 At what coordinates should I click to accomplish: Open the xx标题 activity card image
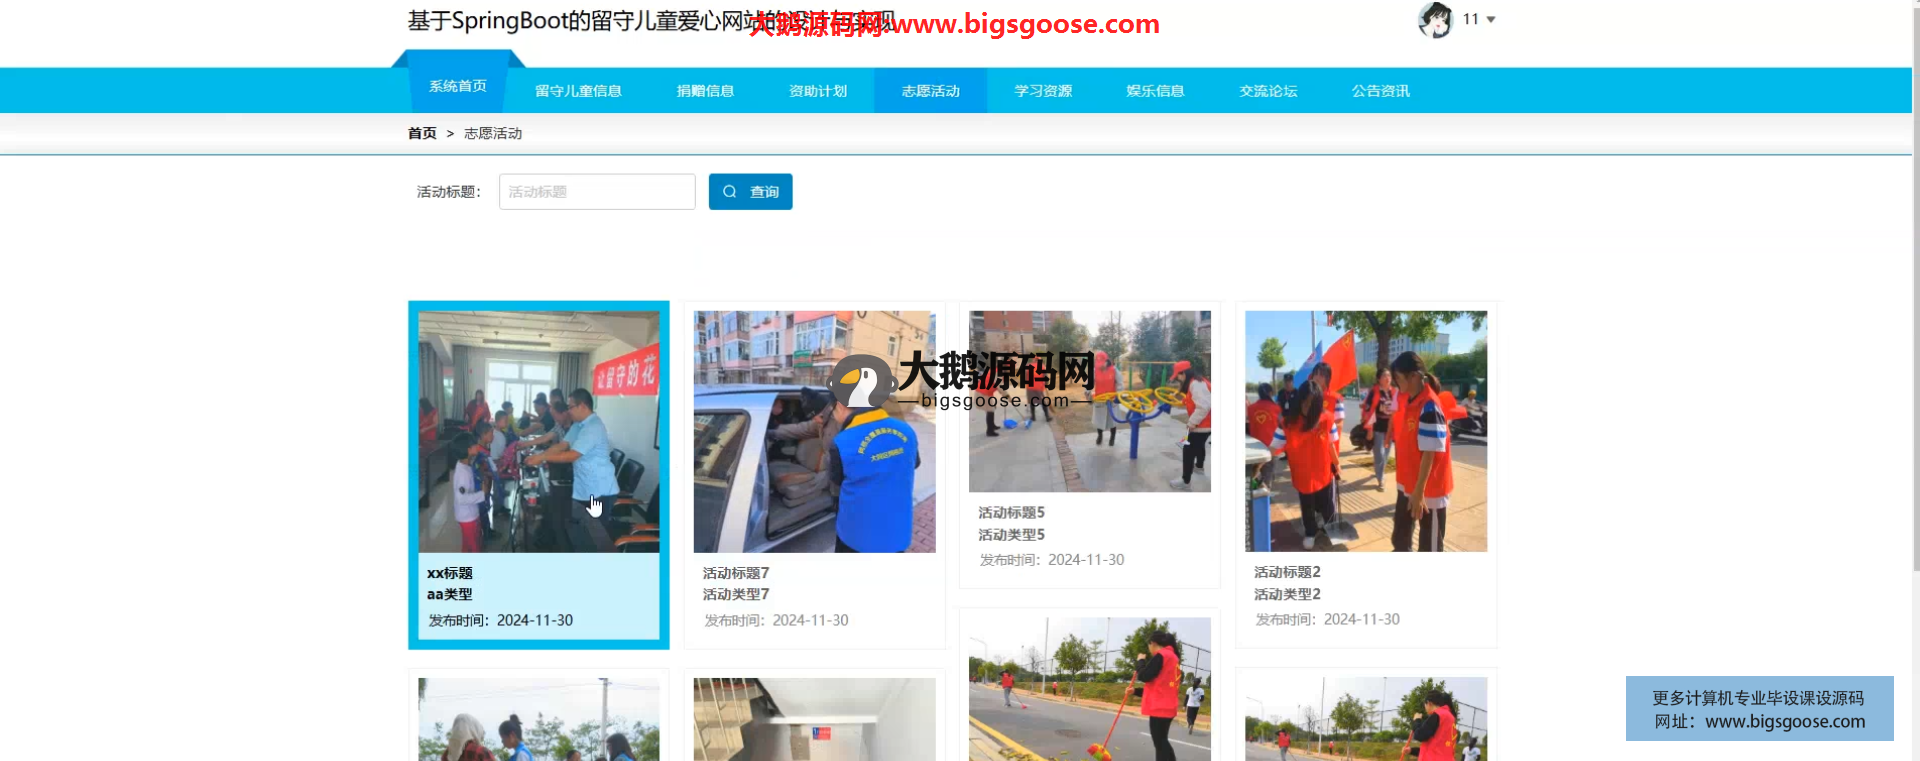click(538, 431)
